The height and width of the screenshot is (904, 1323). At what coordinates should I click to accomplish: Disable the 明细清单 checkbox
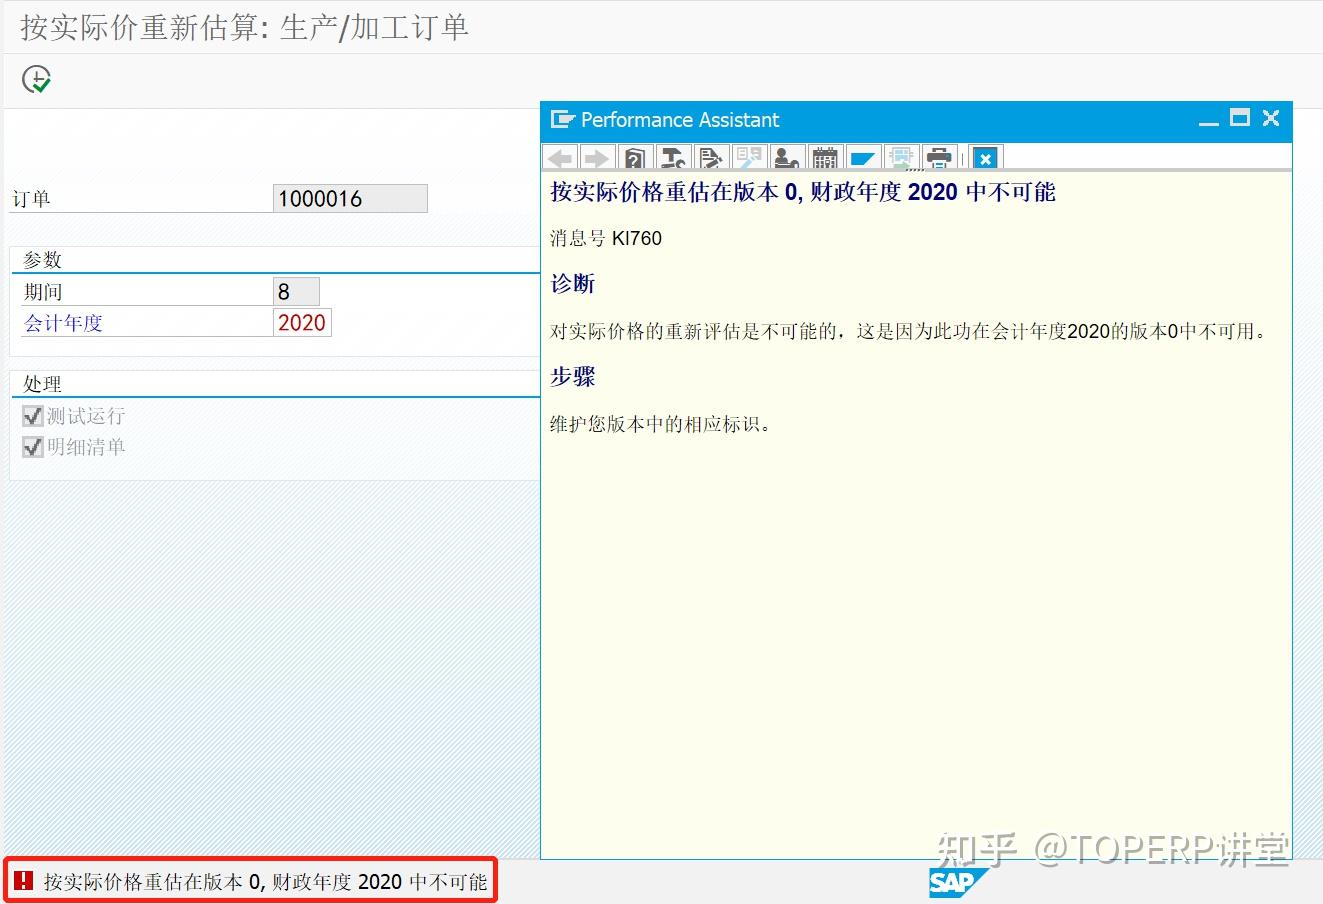33,446
